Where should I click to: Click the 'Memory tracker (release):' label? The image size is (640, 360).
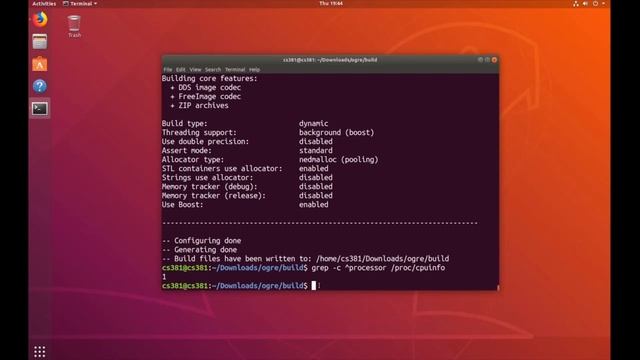pos(214,195)
